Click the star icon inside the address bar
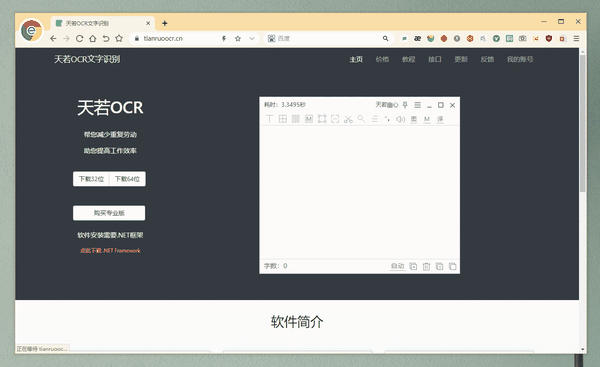The width and height of the screenshot is (600, 367). click(238, 39)
